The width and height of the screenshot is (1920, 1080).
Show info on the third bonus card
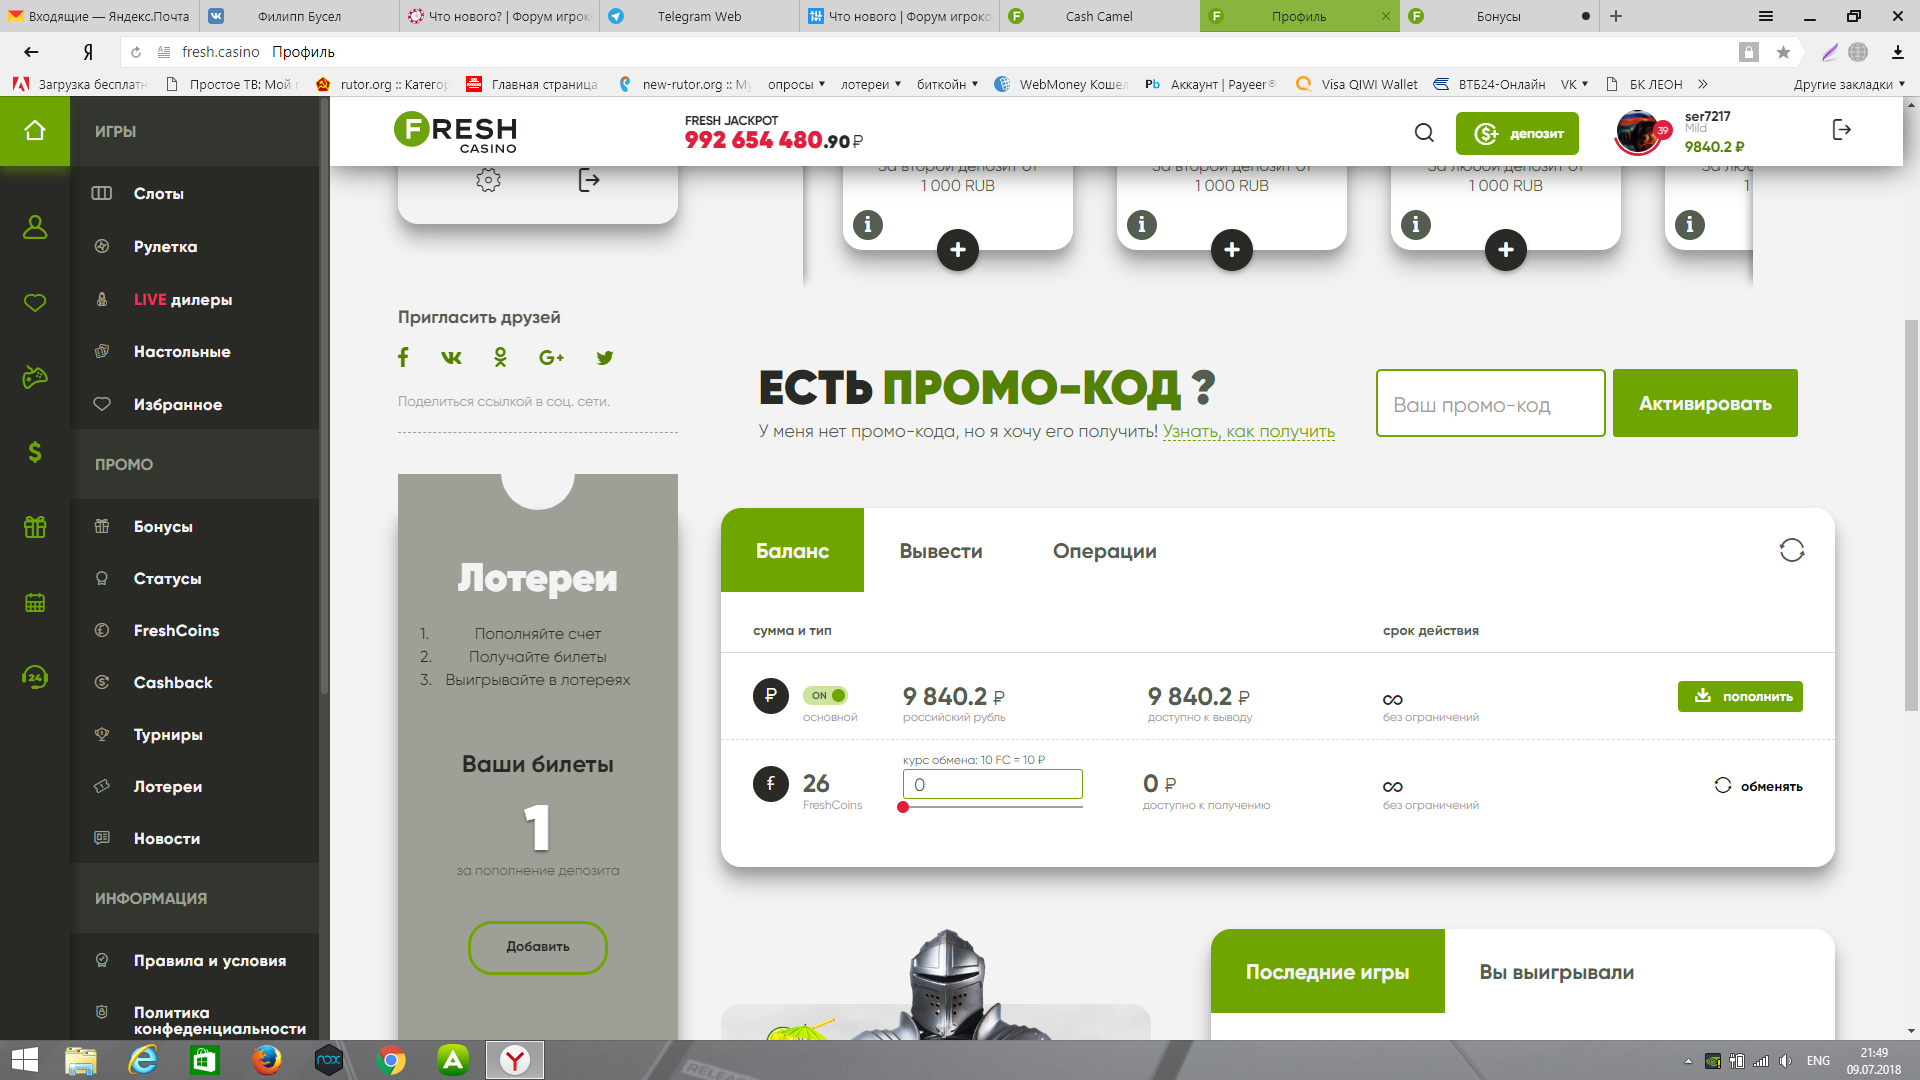(x=1416, y=225)
